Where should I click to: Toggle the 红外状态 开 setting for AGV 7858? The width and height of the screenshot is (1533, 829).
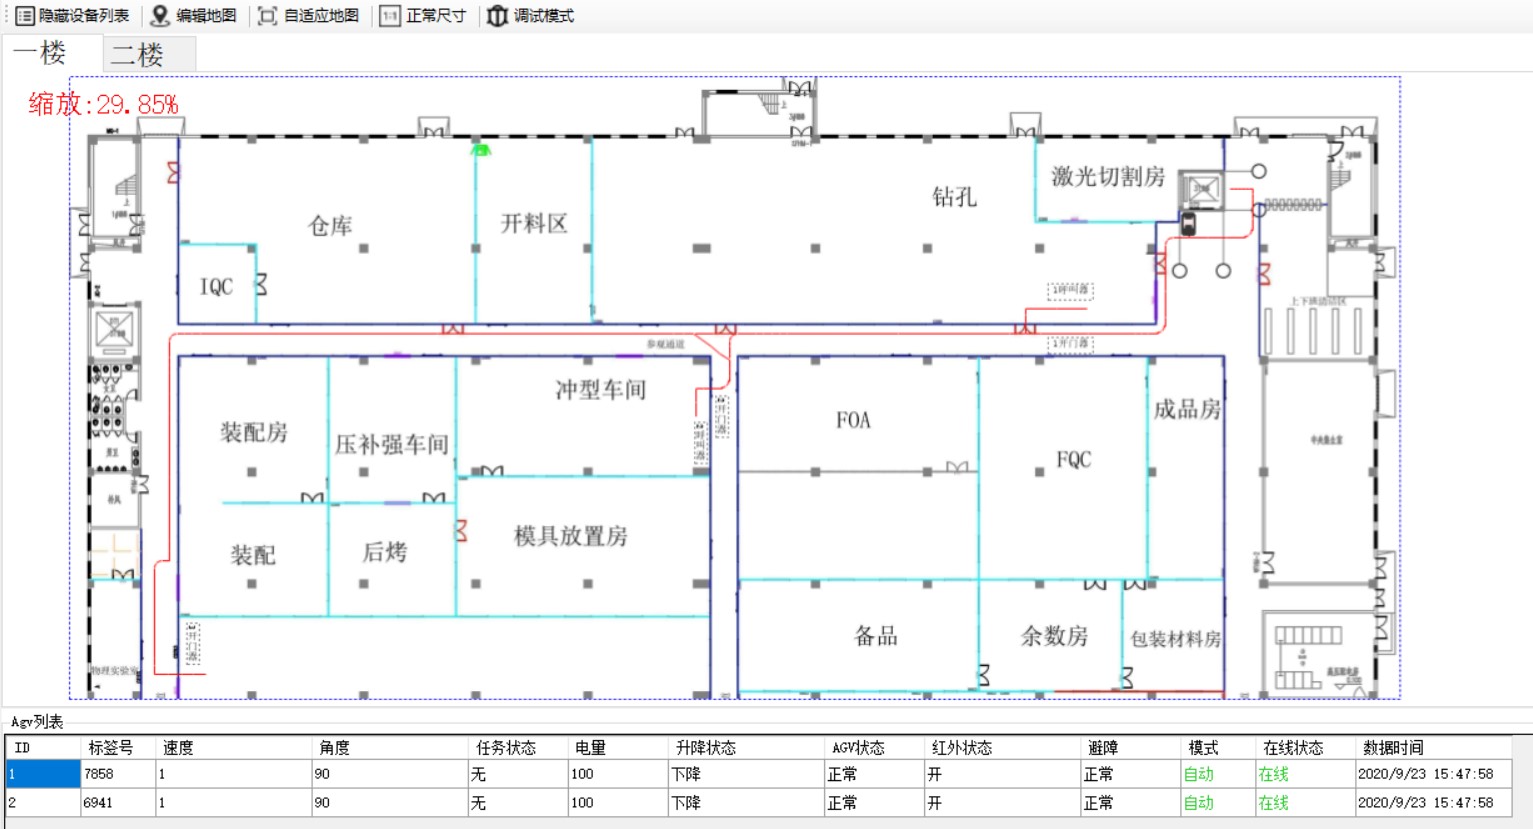coord(935,773)
